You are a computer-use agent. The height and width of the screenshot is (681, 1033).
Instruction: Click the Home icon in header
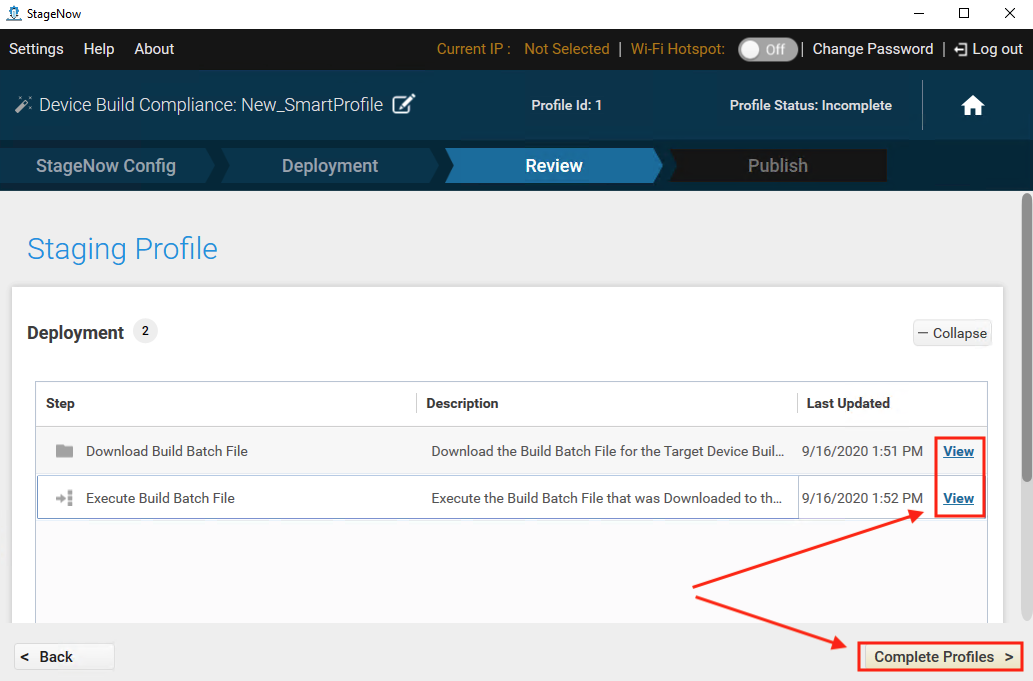click(x=972, y=106)
